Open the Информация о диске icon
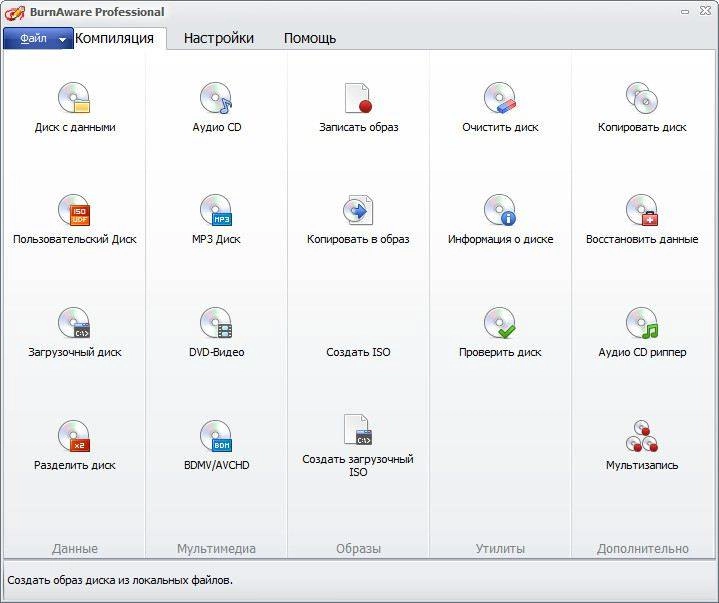Image resolution: width=719 pixels, height=603 pixels. (500, 210)
